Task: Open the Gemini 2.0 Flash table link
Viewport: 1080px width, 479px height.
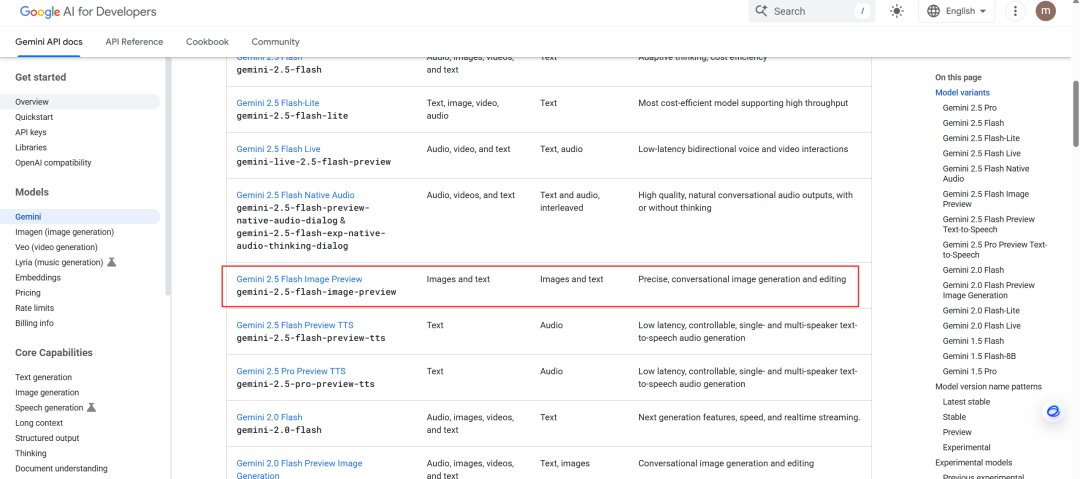Action: coord(269,418)
